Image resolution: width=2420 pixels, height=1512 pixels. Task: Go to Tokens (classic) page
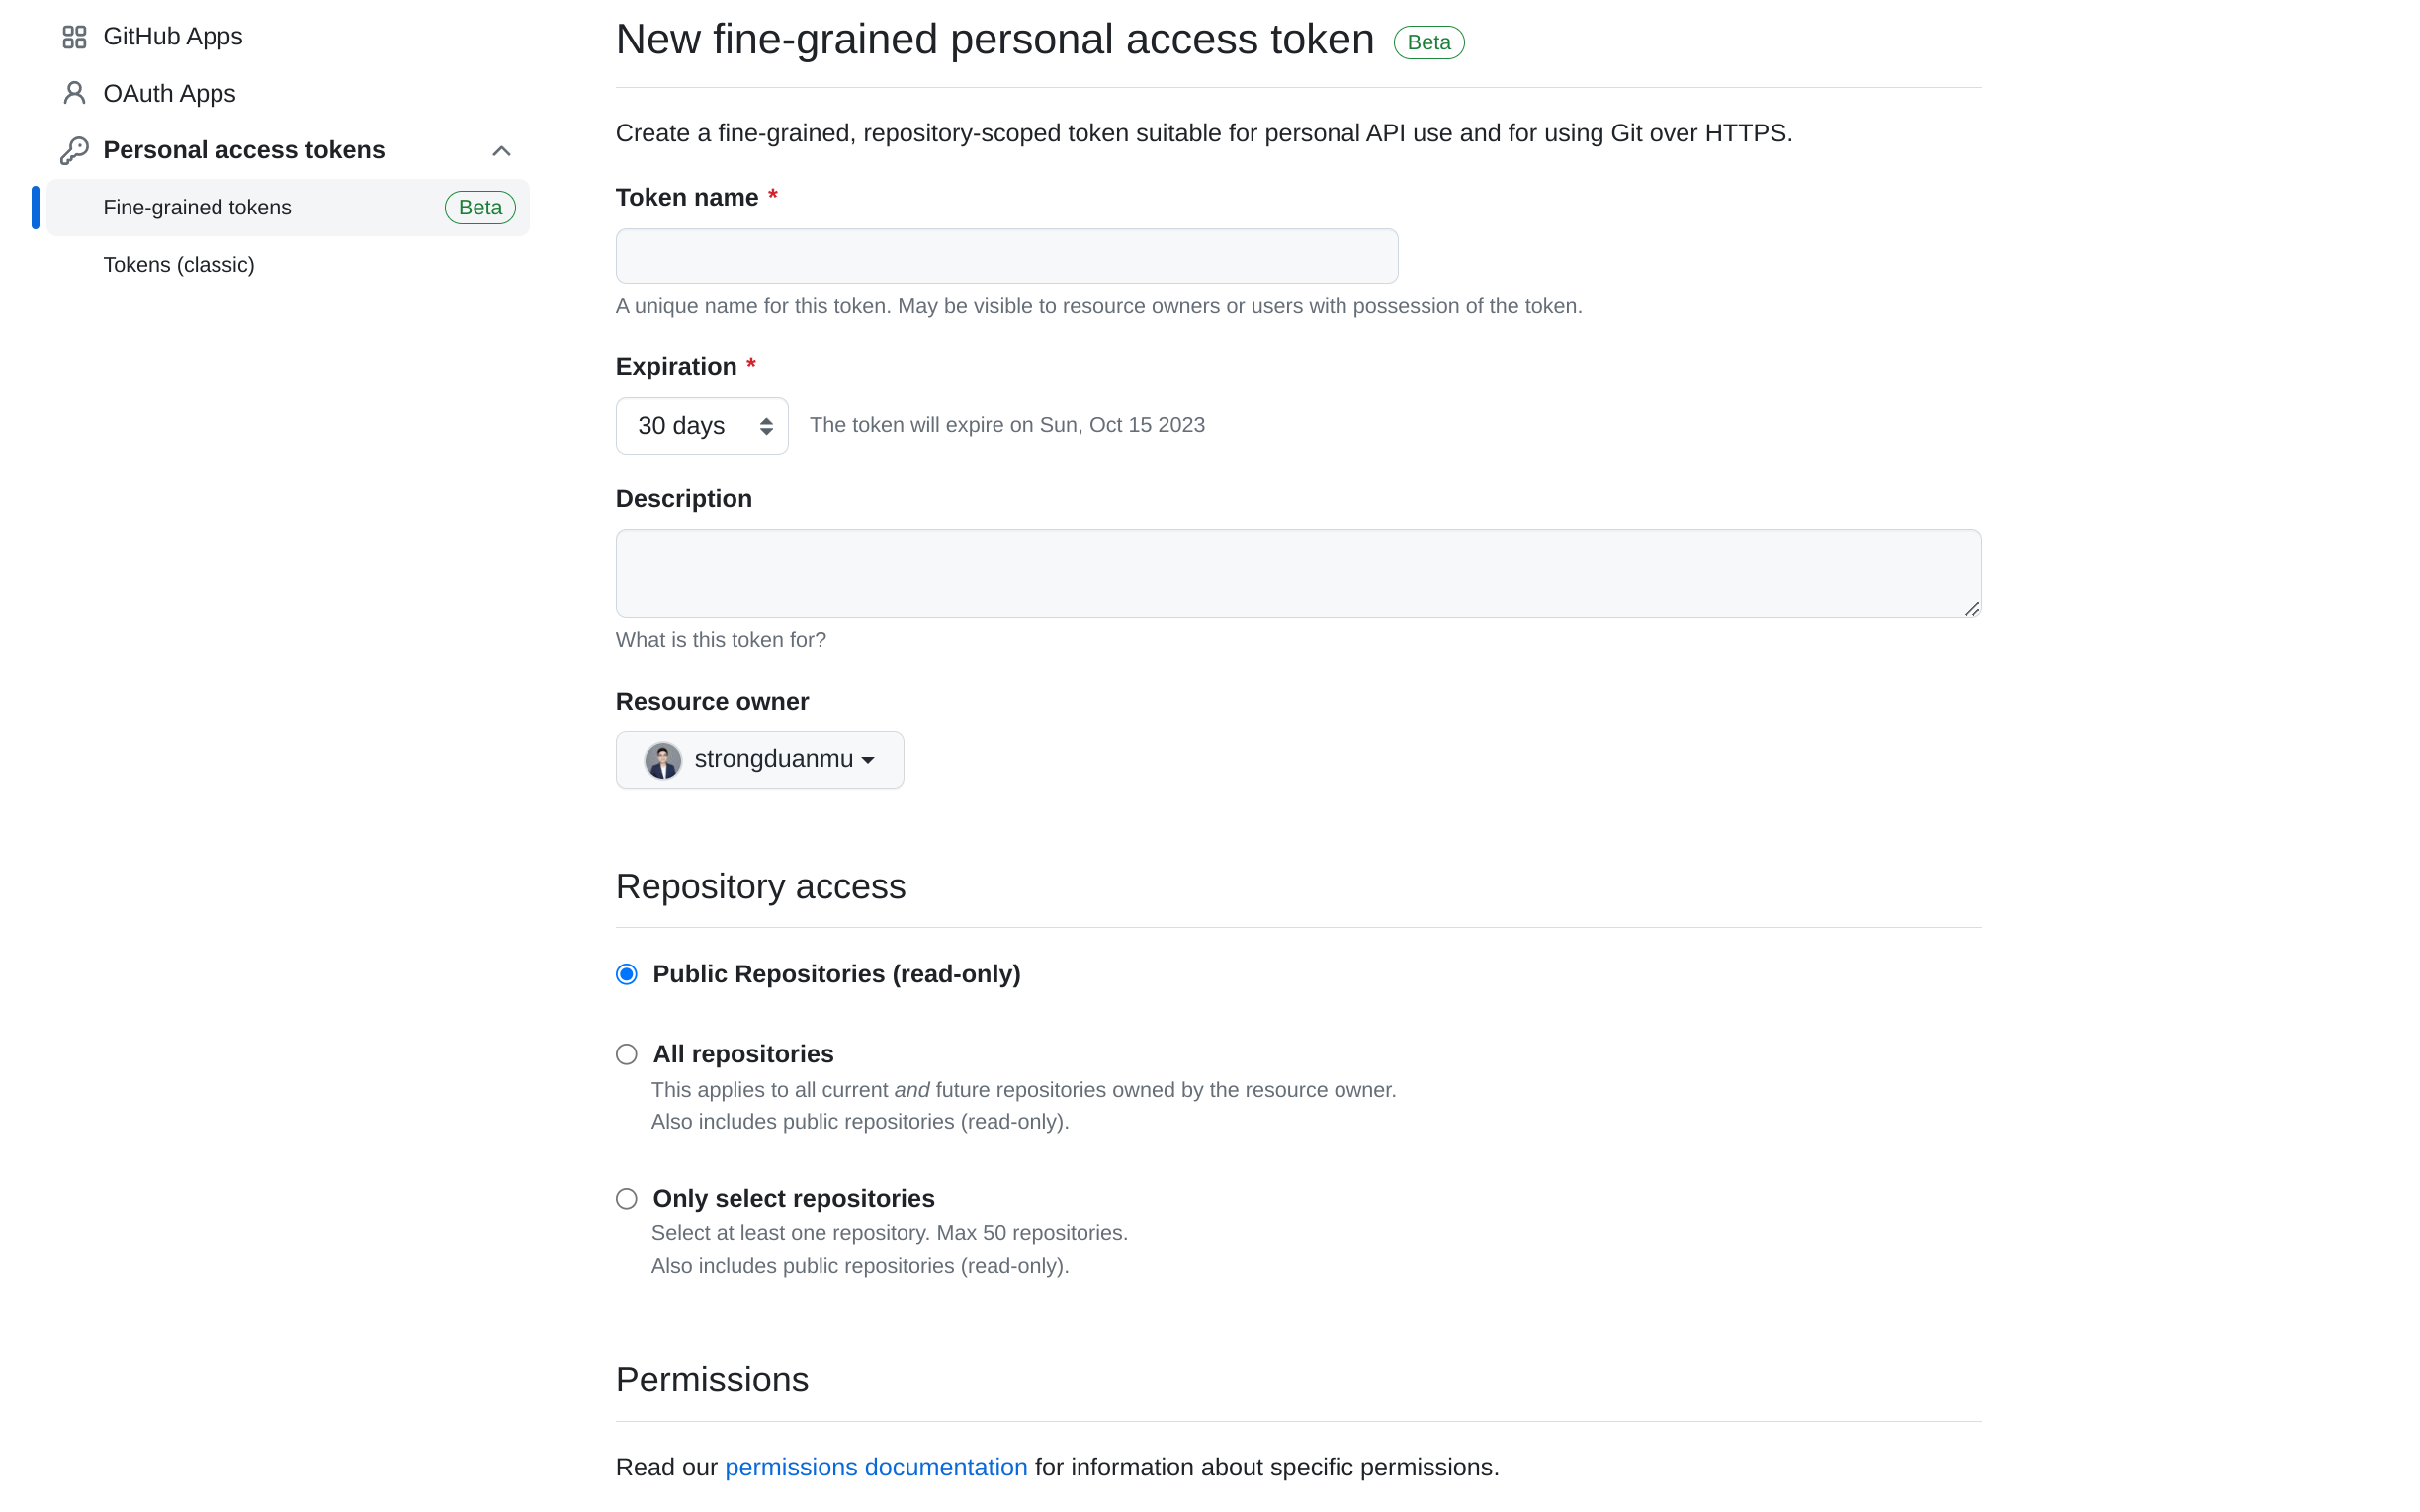tap(179, 265)
